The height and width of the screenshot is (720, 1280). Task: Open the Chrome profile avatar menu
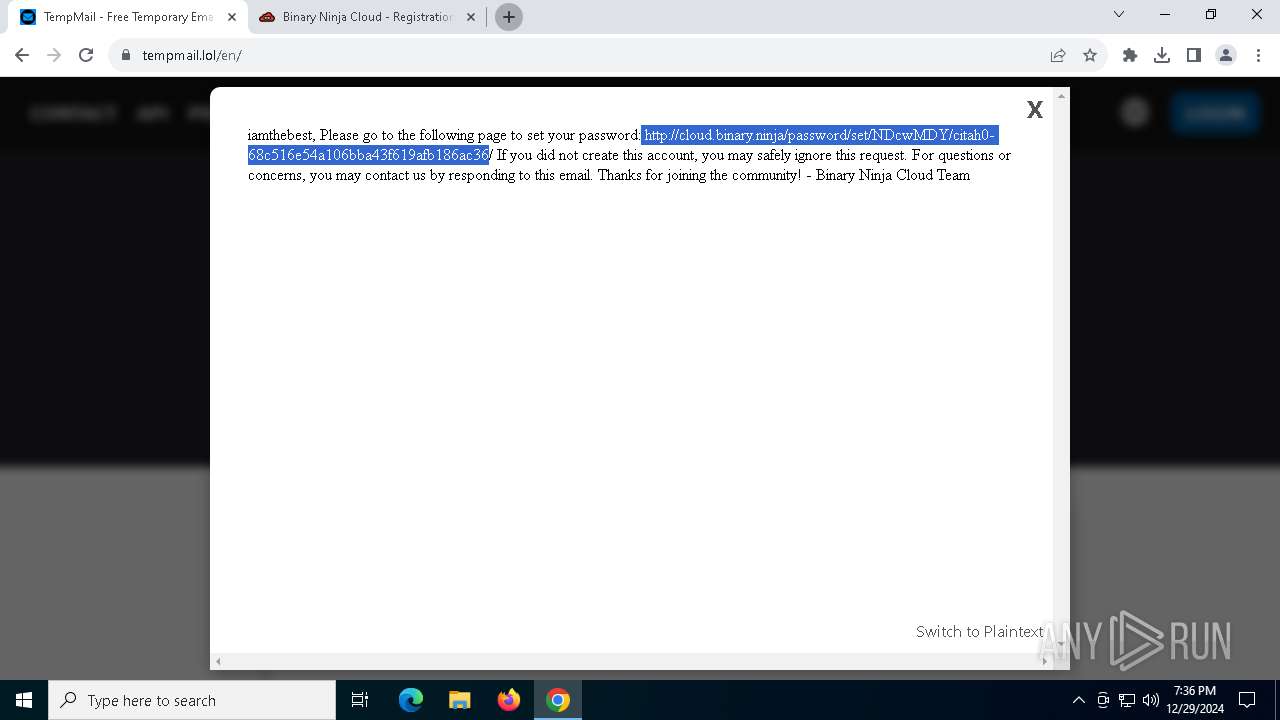1226,55
